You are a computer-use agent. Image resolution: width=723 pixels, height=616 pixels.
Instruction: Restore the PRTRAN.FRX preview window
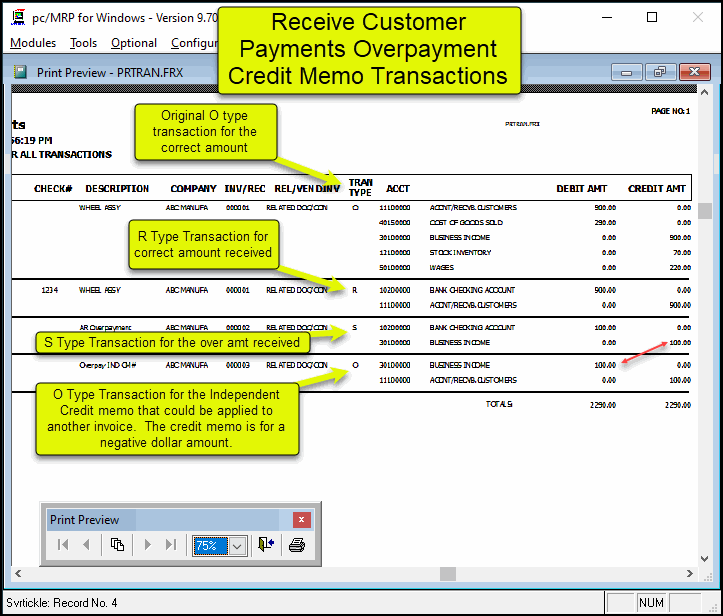(x=659, y=72)
